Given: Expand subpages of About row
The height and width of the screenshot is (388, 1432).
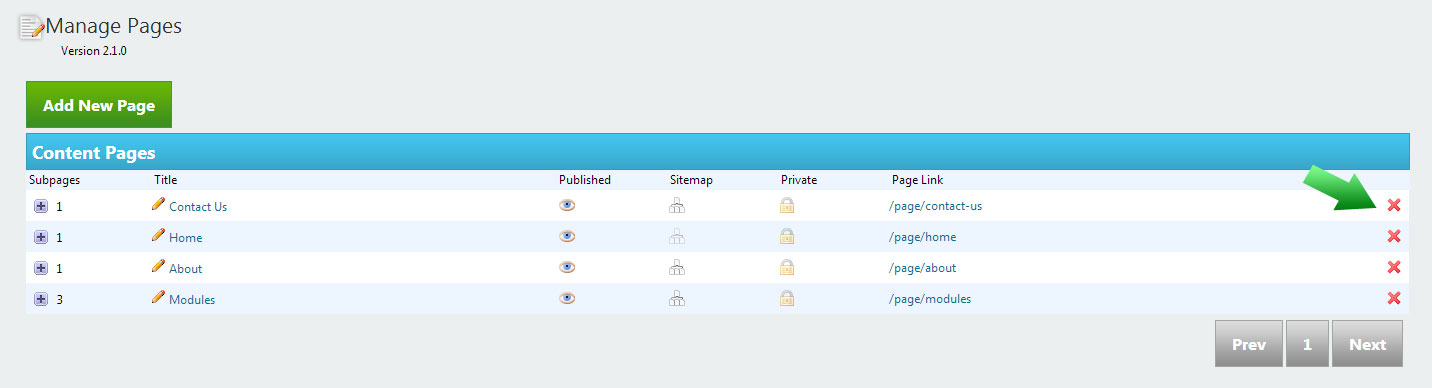Looking at the screenshot, I should pos(41,268).
